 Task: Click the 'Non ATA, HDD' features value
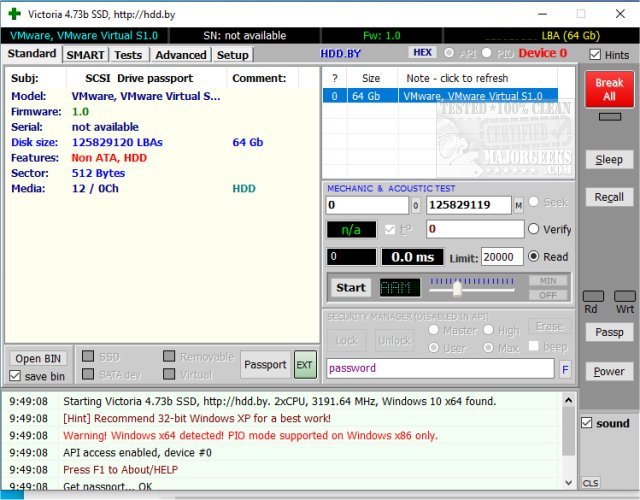[x=109, y=158]
